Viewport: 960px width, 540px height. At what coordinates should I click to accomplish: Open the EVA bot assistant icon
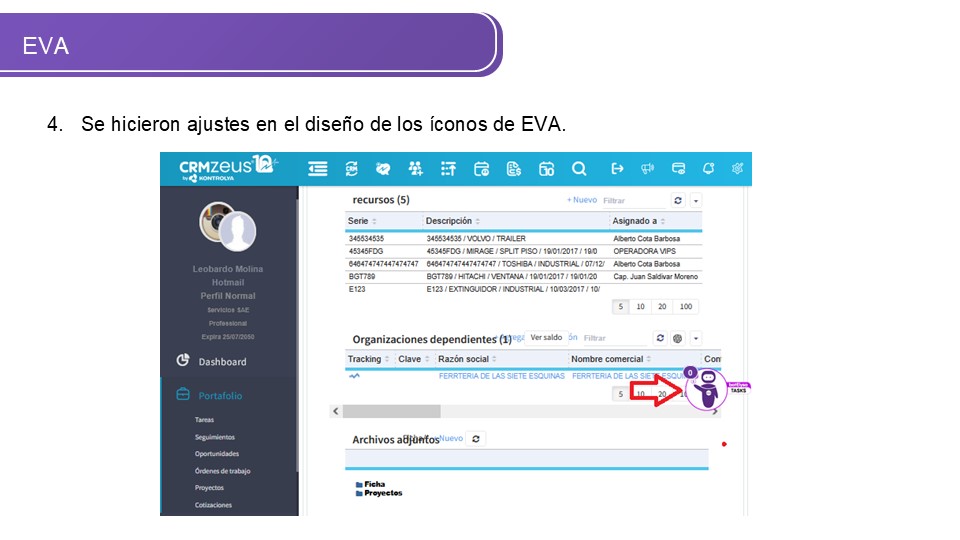pos(707,389)
